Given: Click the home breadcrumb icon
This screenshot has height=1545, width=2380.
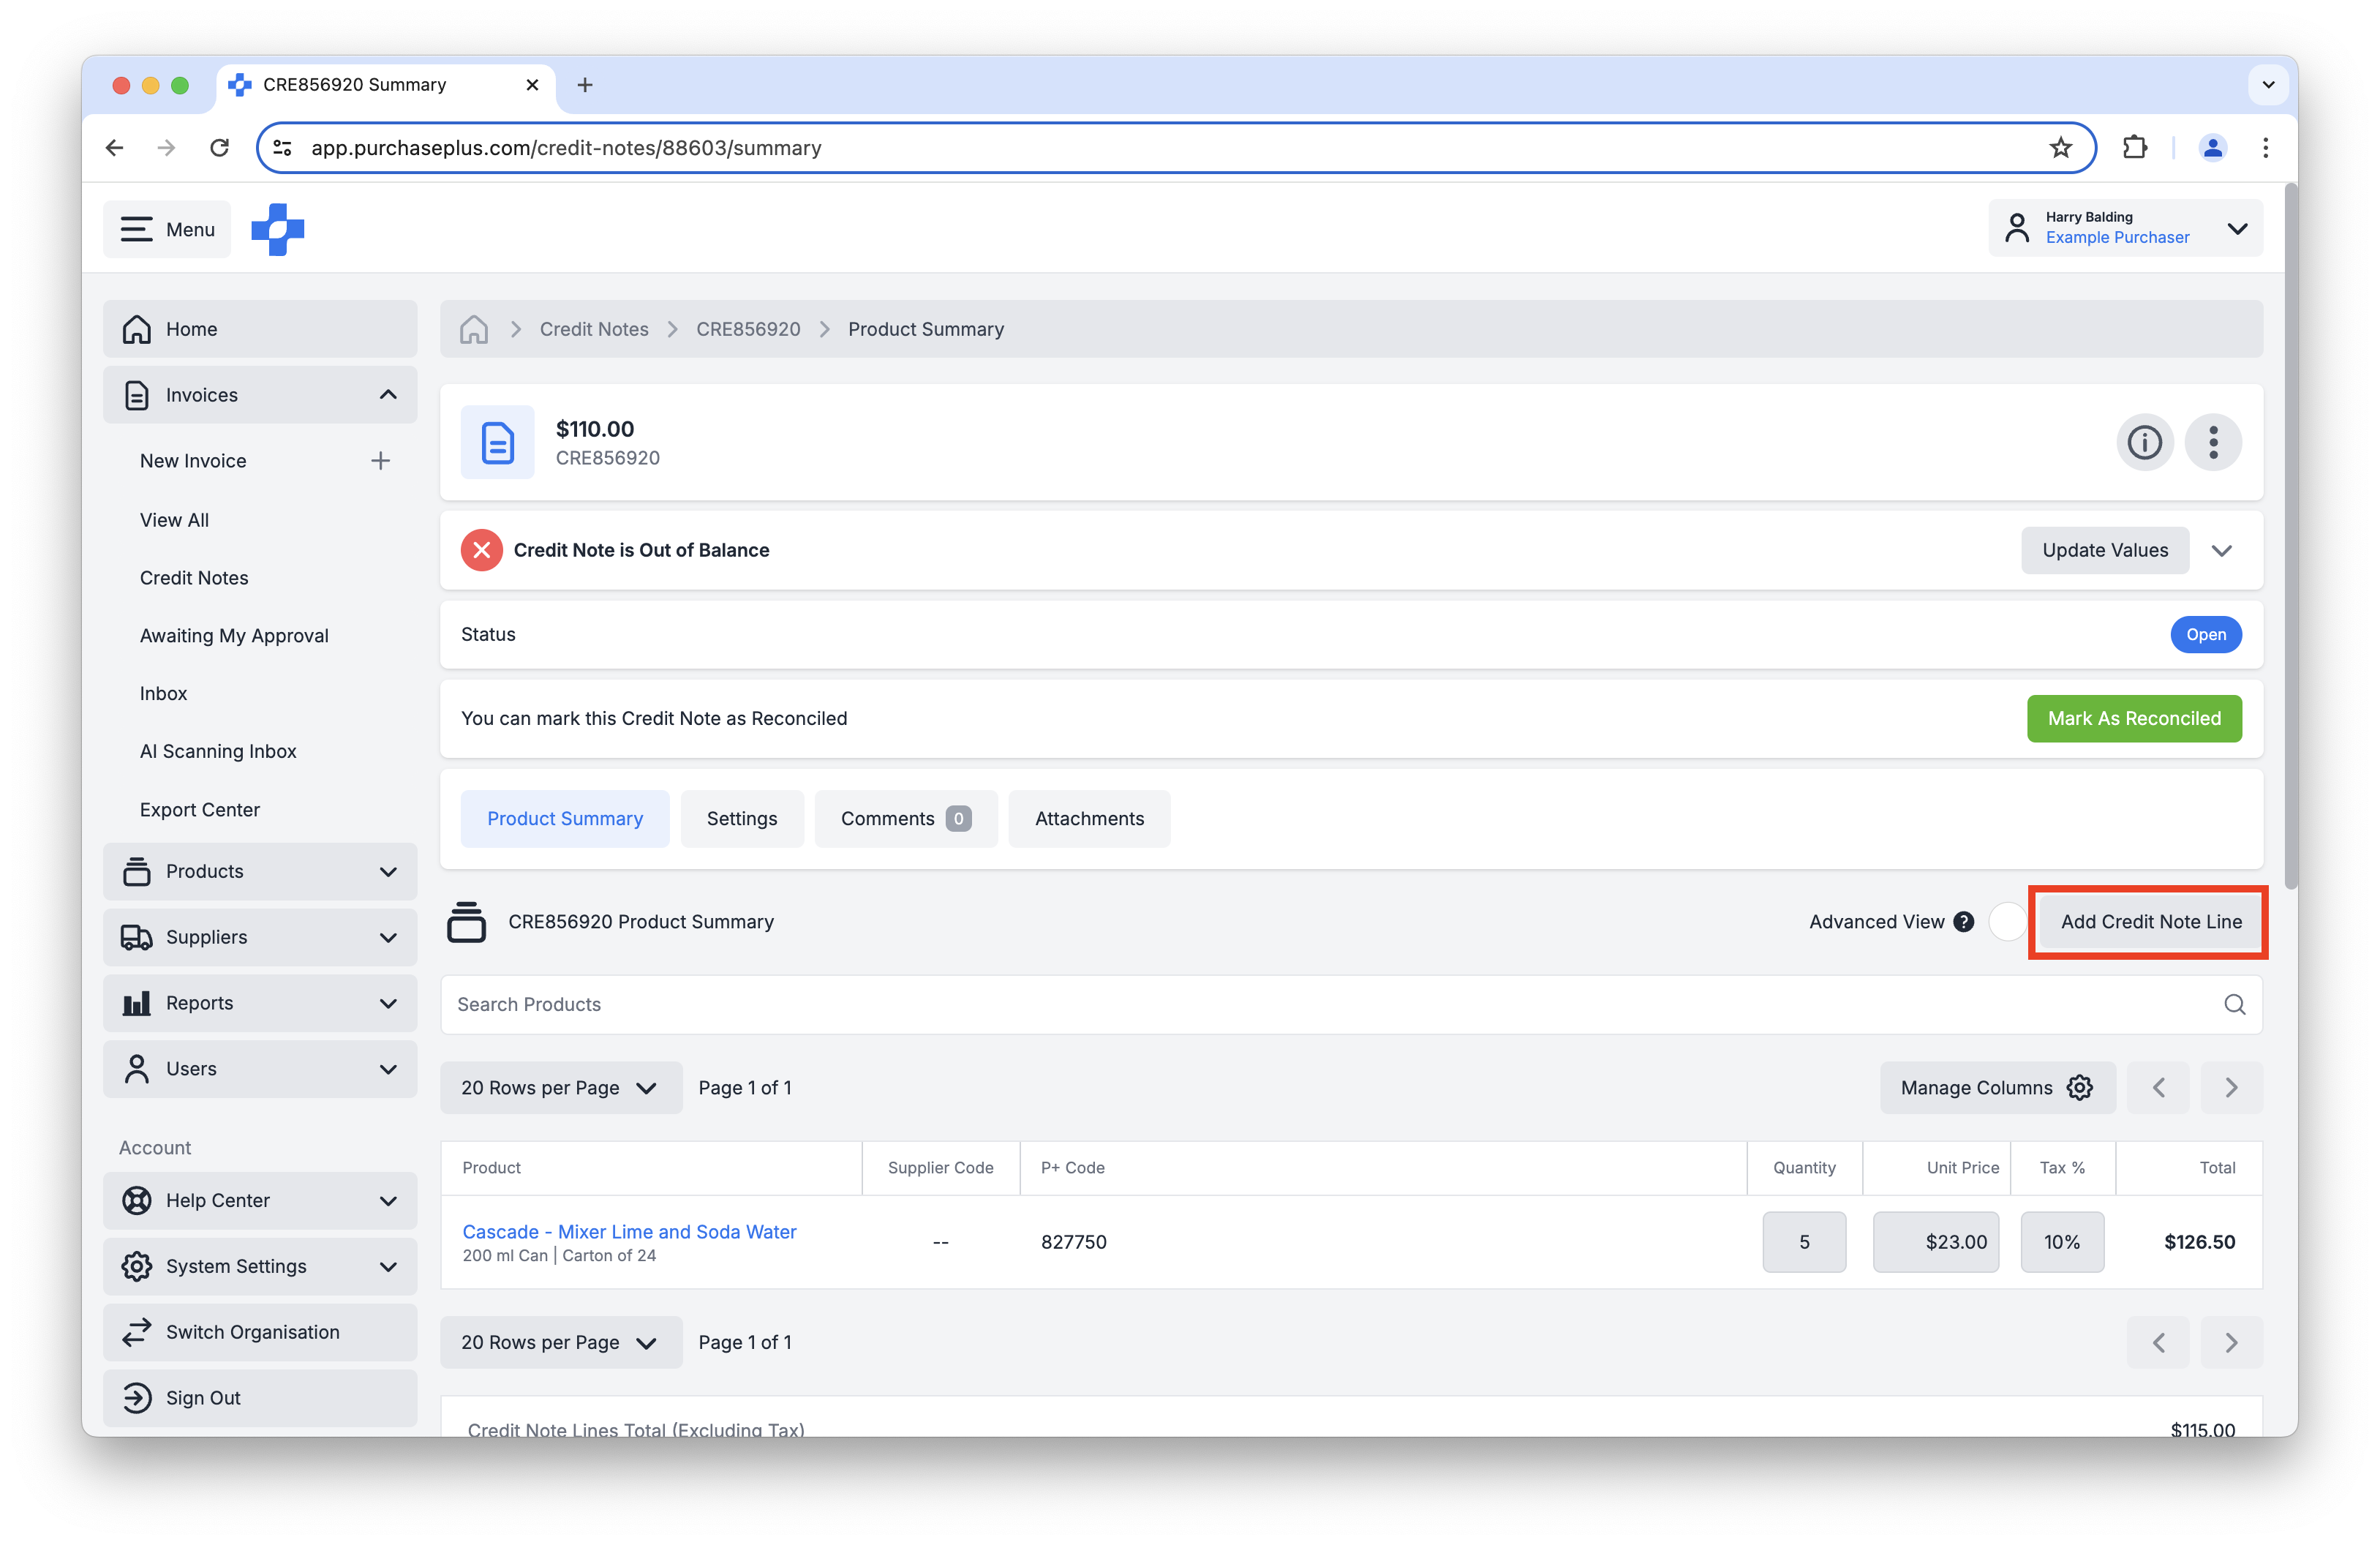Looking at the screenshot, I should [474, 329].
